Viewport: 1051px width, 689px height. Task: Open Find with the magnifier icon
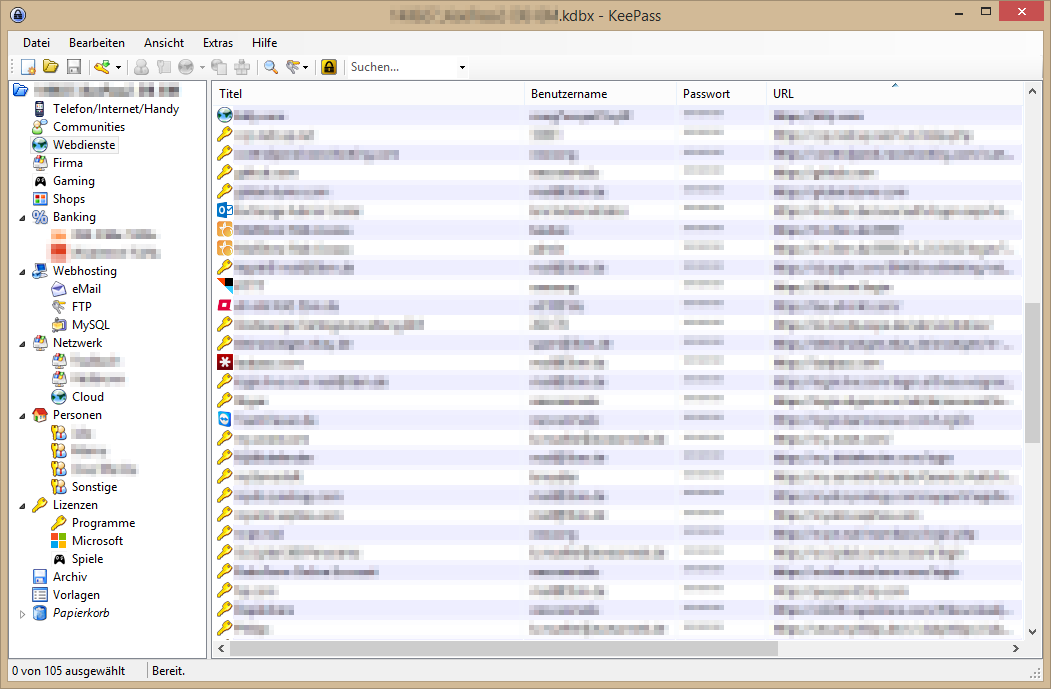(271, 67)
